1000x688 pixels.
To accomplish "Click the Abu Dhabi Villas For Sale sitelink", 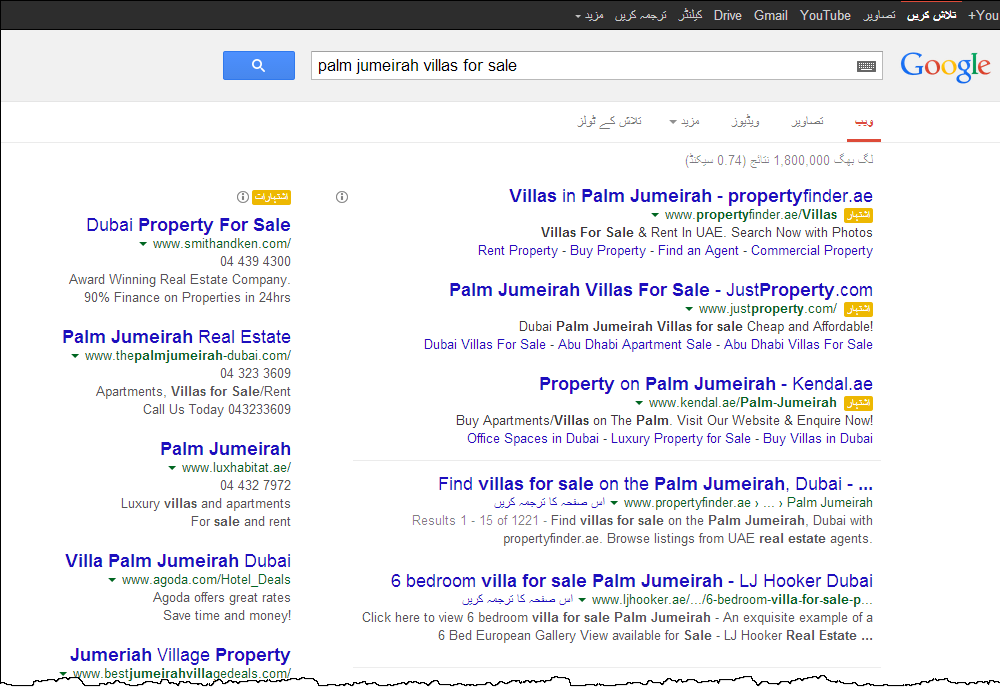I will [x=798, y=344].
